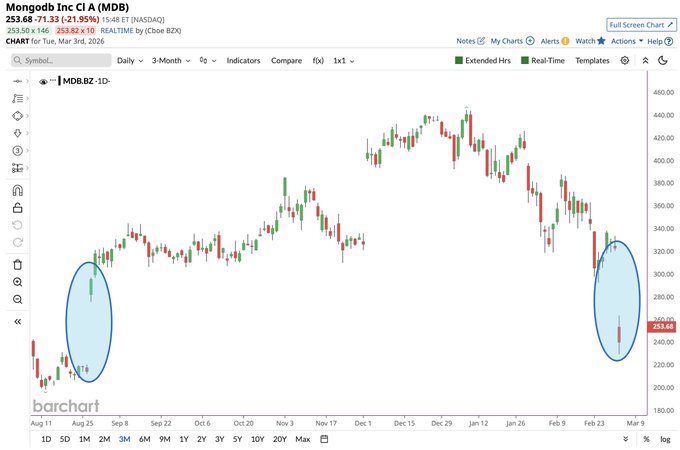The height and width of the screenshot is (450, 680).
Task: Open the shapes drawing tool
Action: (x=17, y=116)
